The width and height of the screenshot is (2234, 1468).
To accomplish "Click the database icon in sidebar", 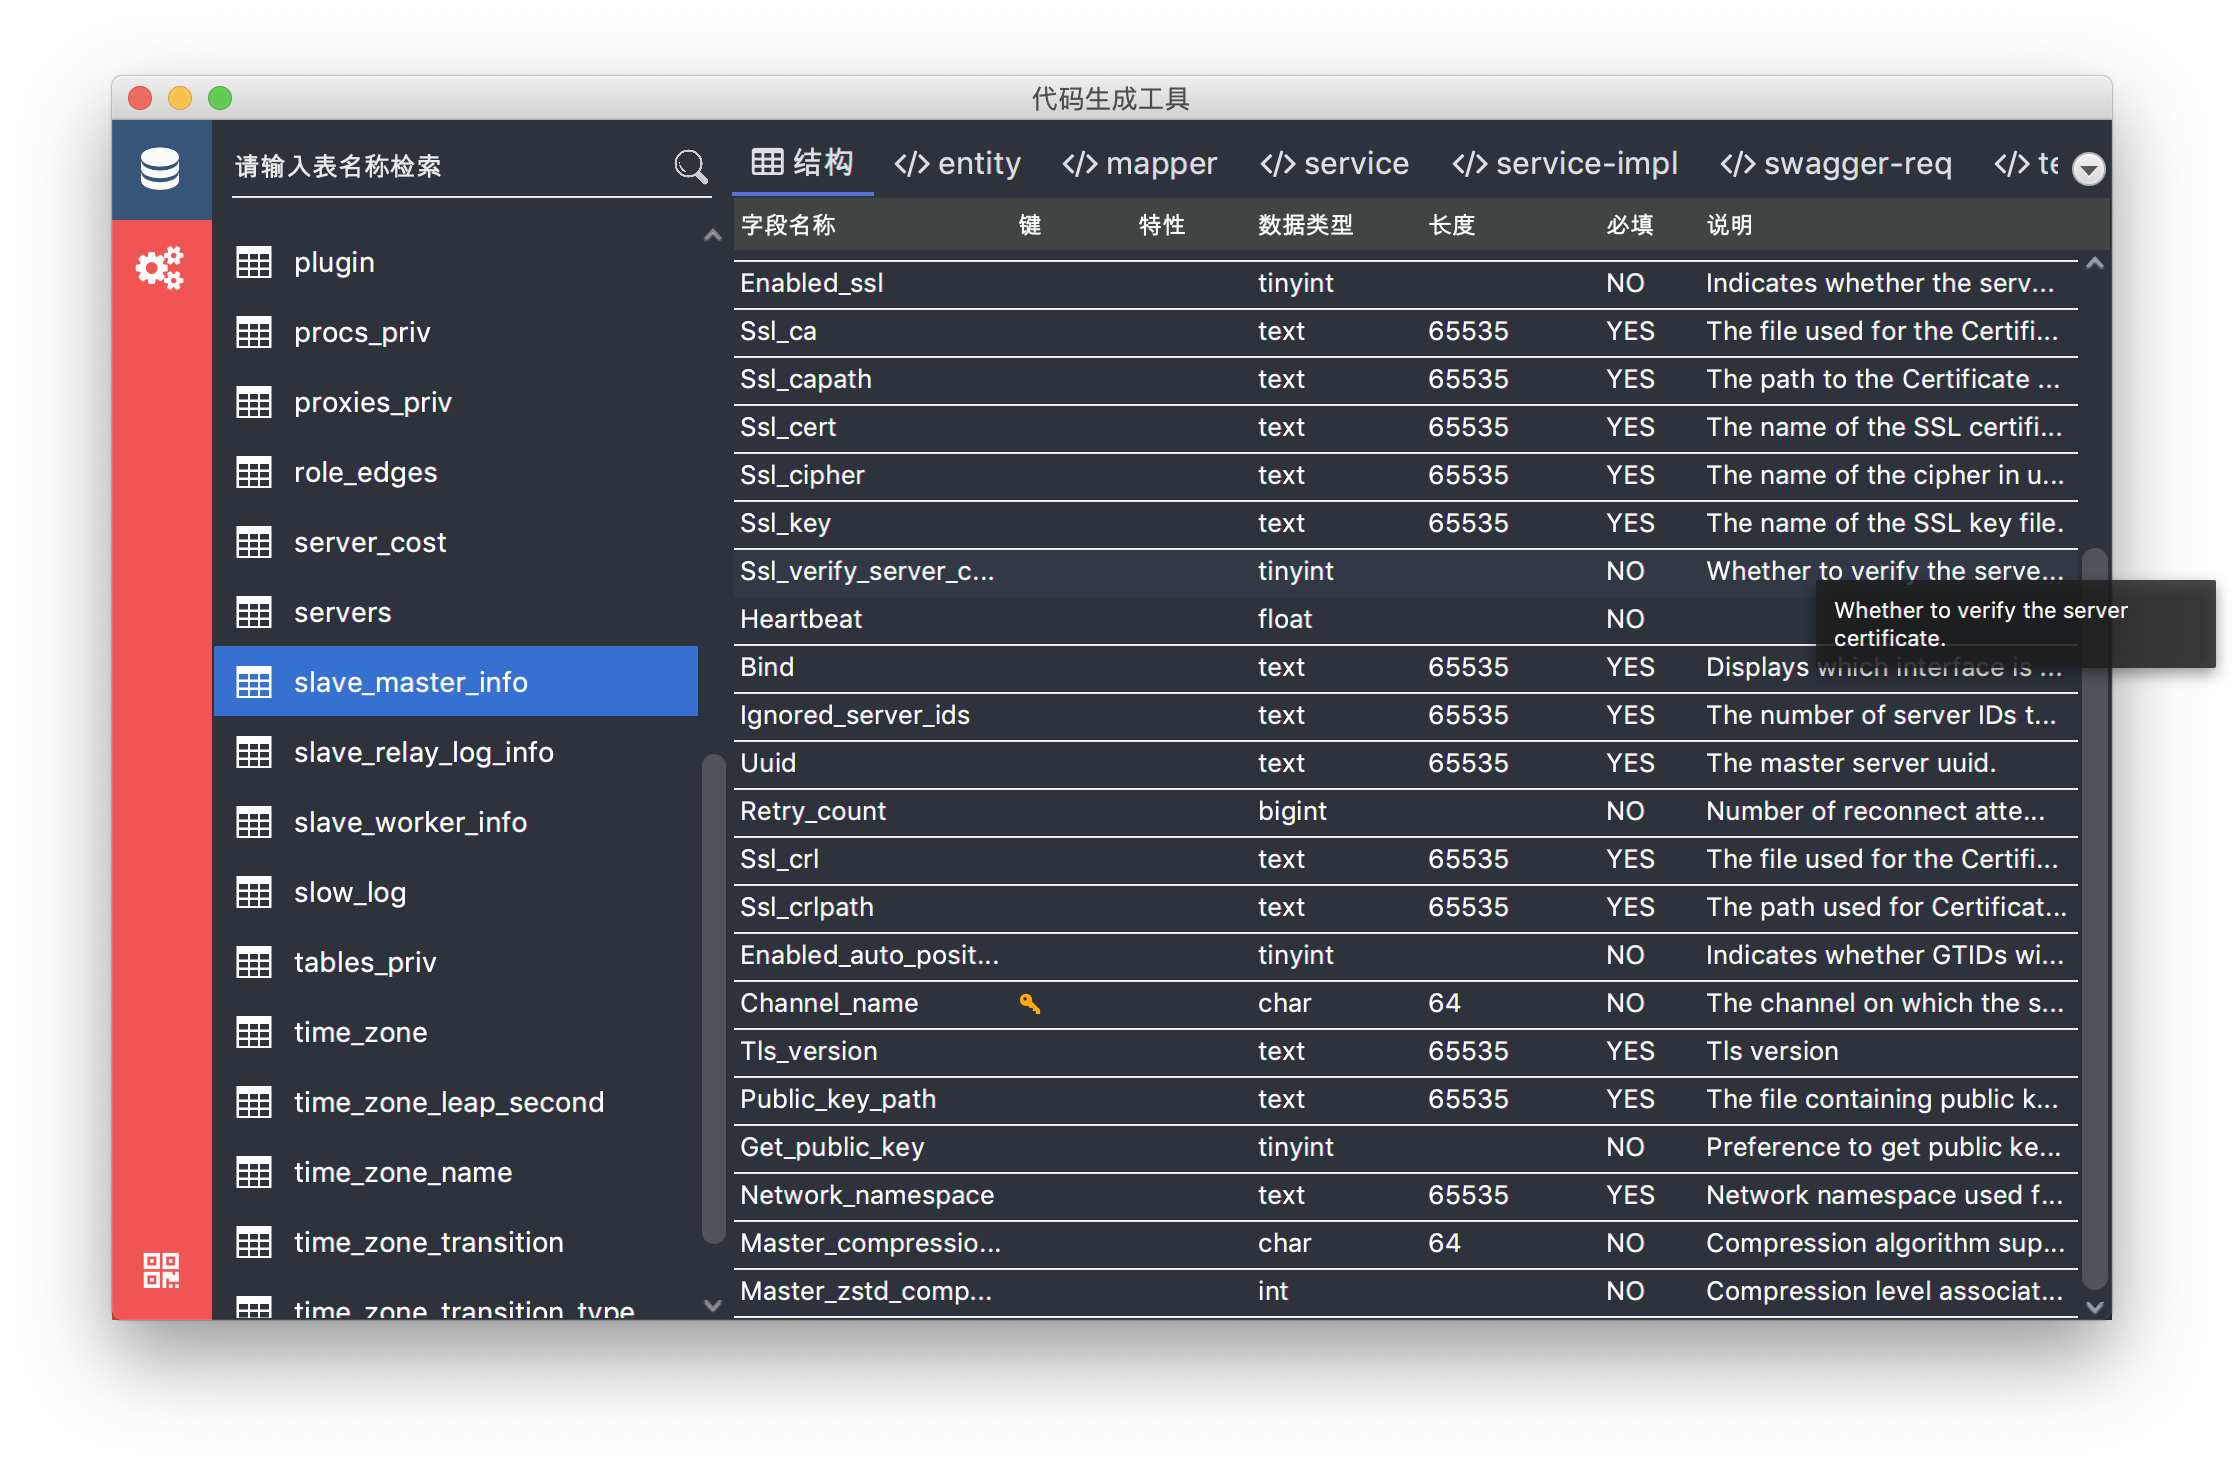I will pyautogui.click(x=160, y=169).
